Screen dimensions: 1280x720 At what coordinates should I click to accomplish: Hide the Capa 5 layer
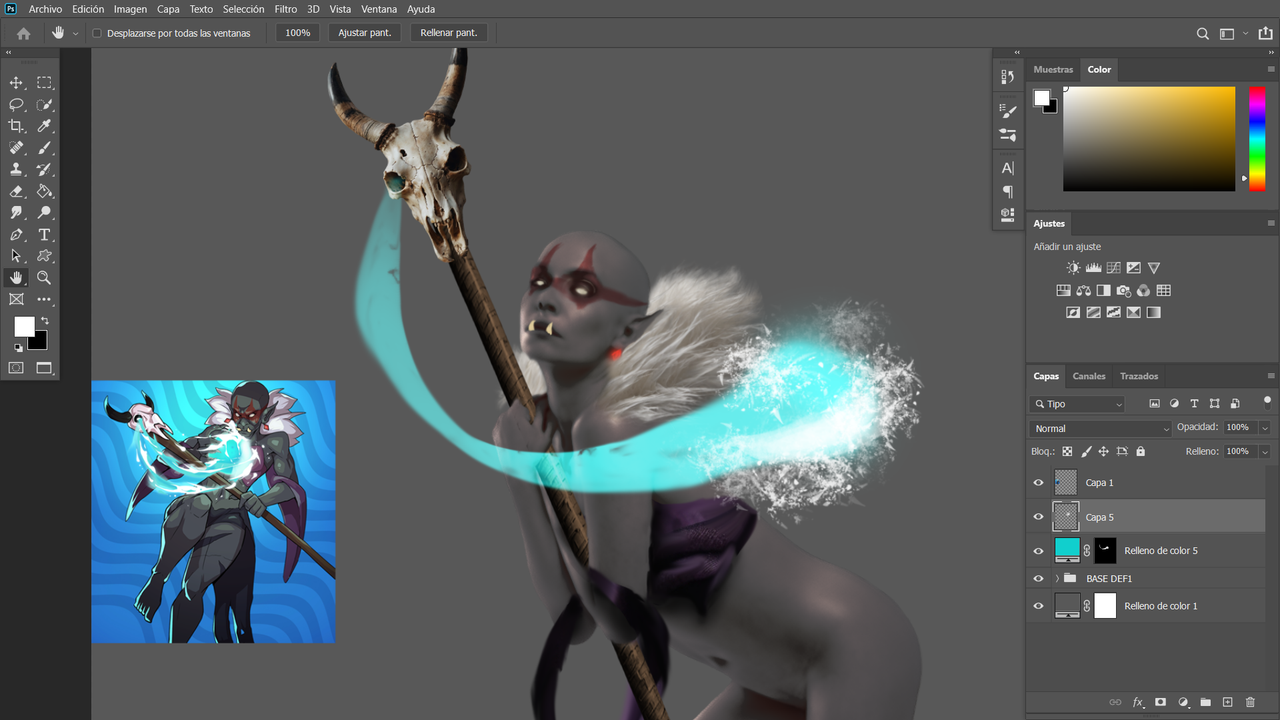tap(1038, 517)
